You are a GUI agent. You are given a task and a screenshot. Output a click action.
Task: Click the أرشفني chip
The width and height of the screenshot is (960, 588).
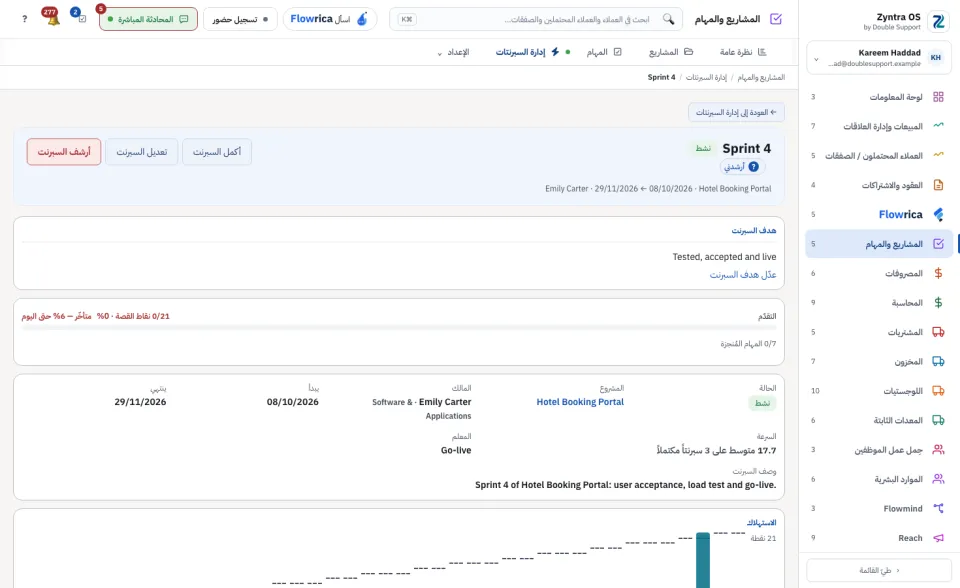coord(743,167)
